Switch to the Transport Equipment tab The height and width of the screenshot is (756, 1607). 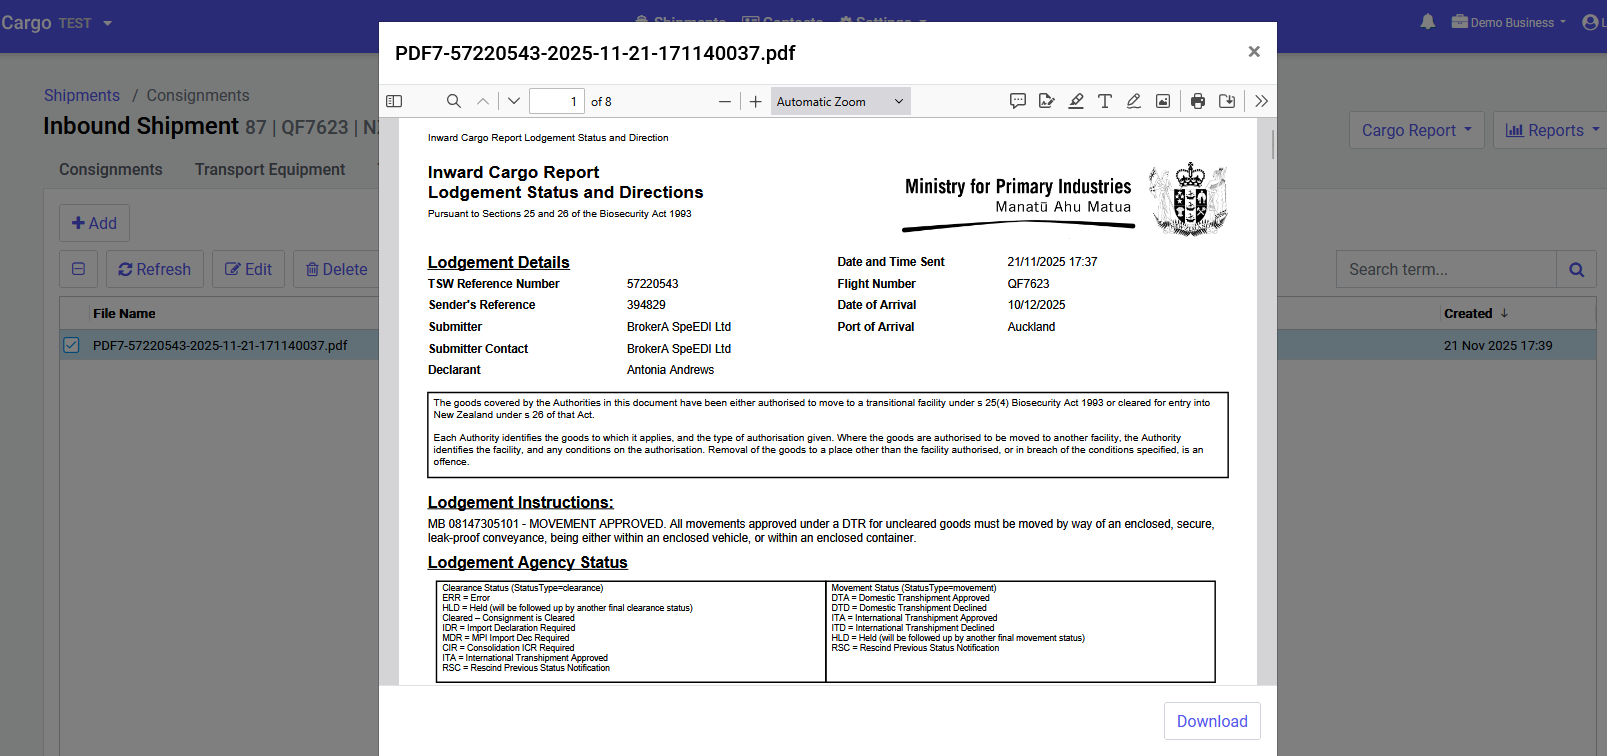[270, 169]
